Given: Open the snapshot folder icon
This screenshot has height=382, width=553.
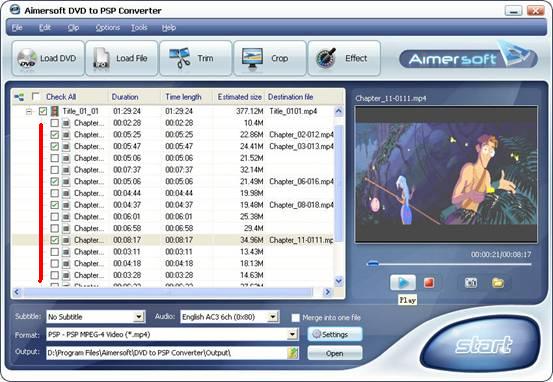Looking at the screenshot, I should coord(498,283).
